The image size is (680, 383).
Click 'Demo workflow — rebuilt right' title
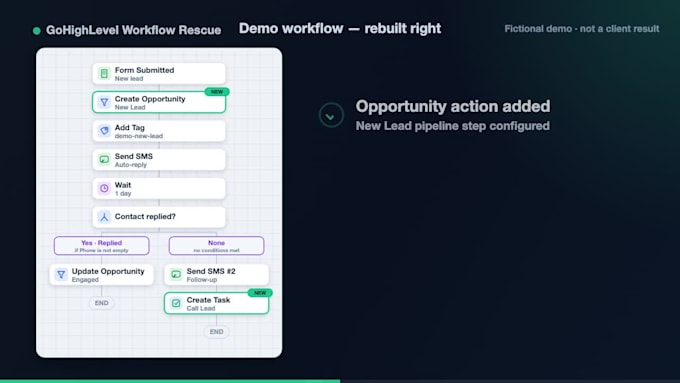[x=340, y=29]
